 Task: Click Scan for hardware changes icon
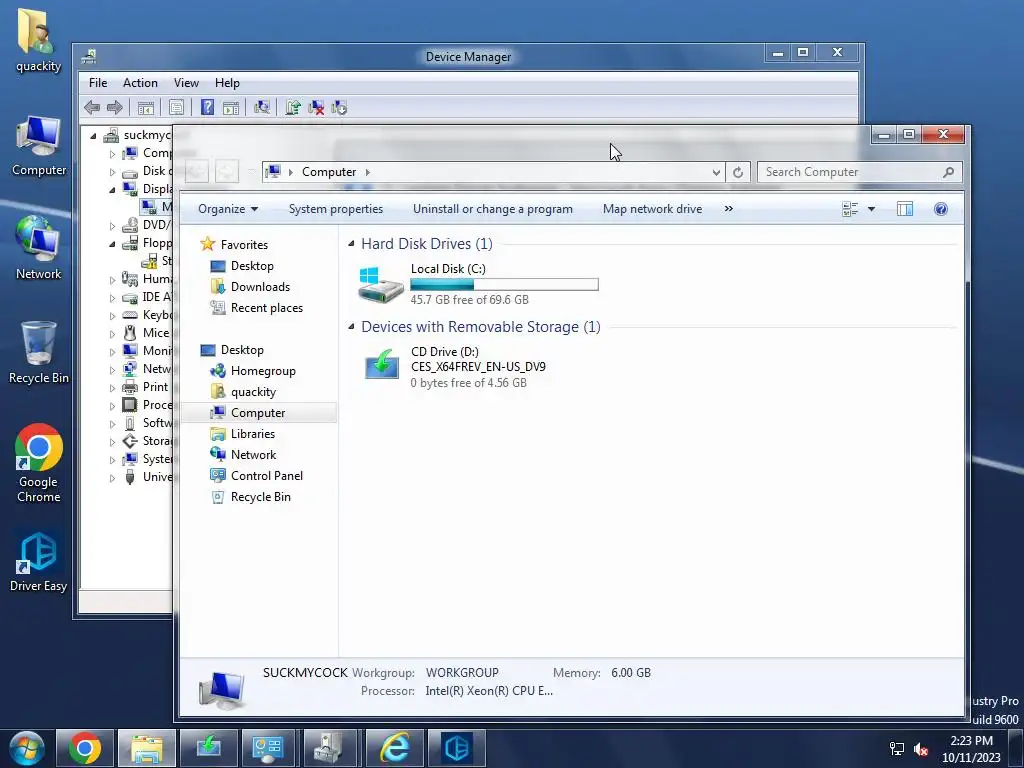click(x=262, y=107)
